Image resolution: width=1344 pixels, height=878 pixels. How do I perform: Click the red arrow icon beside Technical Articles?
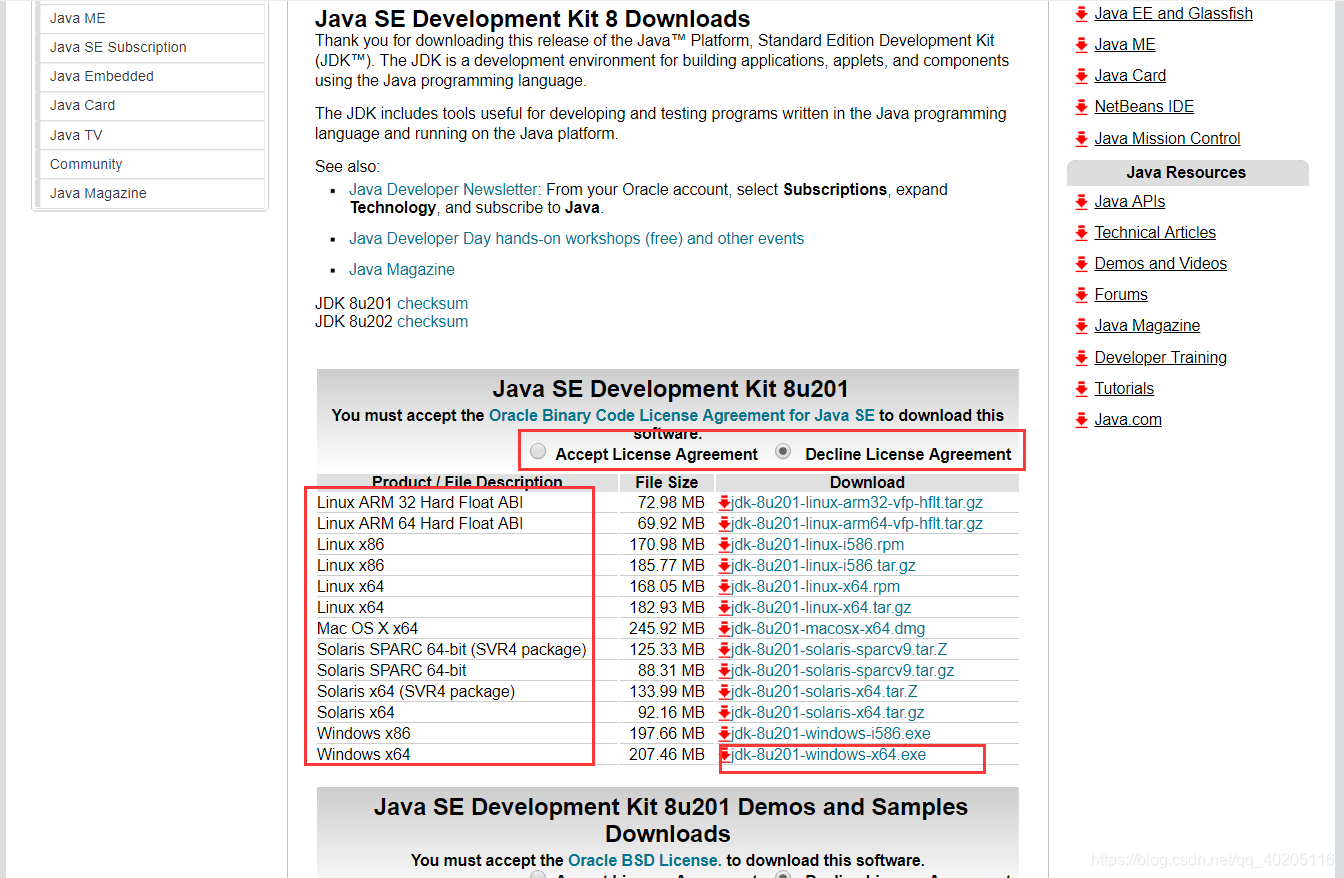pyautogui.click(x=1081, y=233)
